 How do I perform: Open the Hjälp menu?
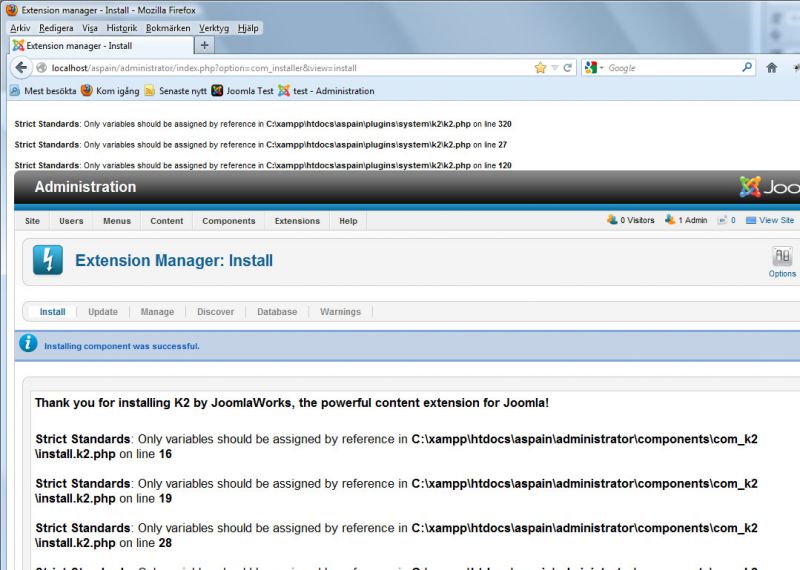248,28
